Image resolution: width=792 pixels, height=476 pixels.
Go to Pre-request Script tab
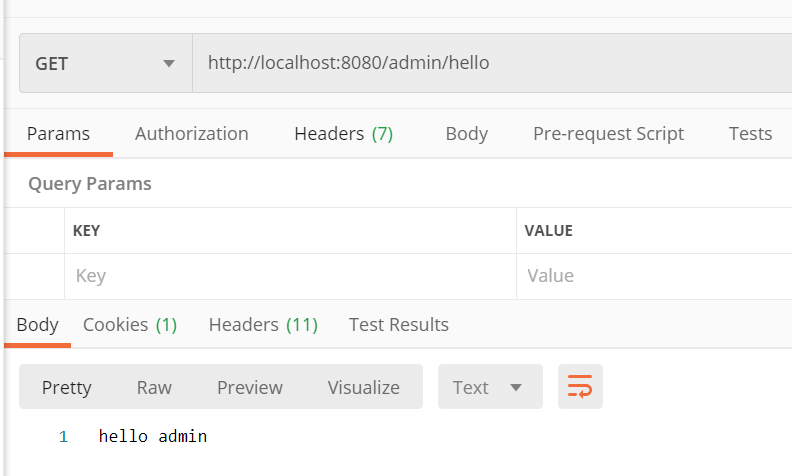(608, 134)
